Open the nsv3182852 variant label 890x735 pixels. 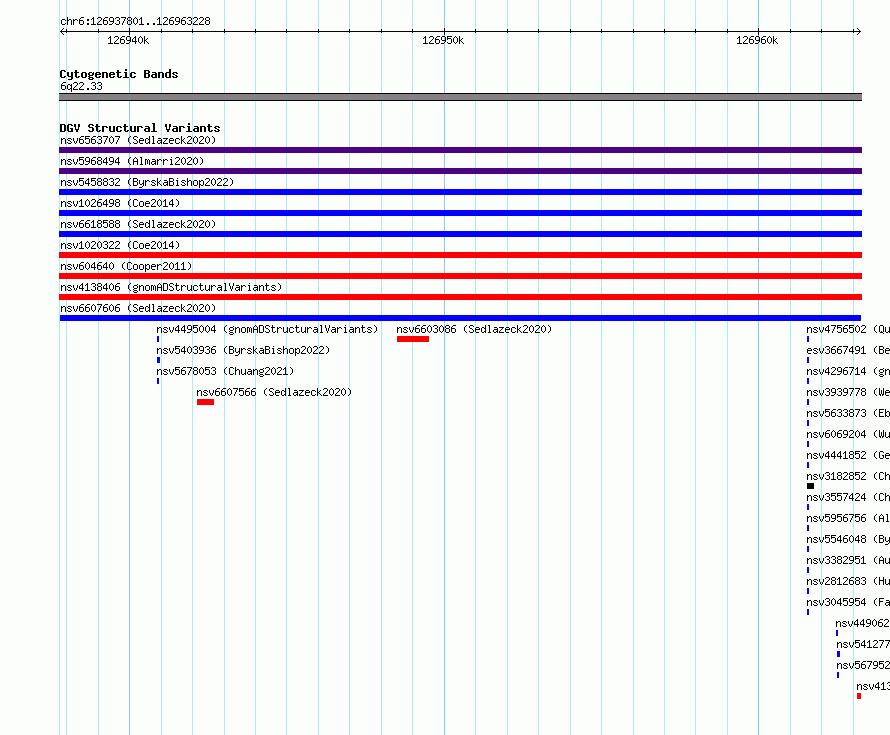(x=848, y=476)
